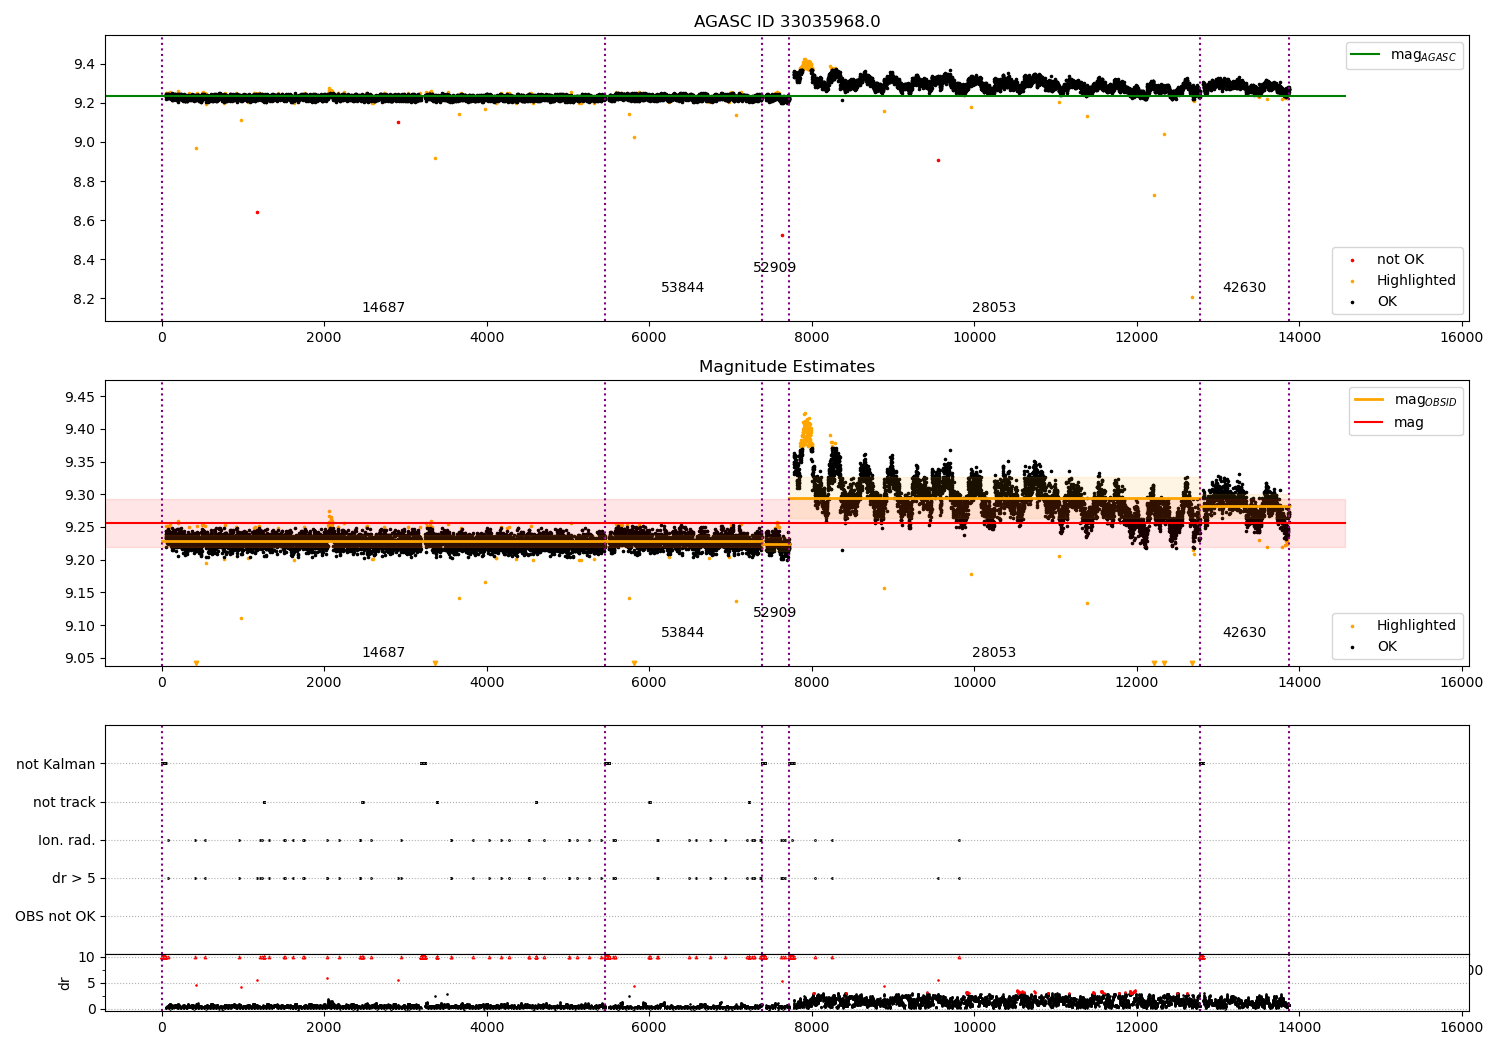Click the 9.35 y-axis tick label
The height and width of the screenshot is (1050, 1500).
[80, 463]
